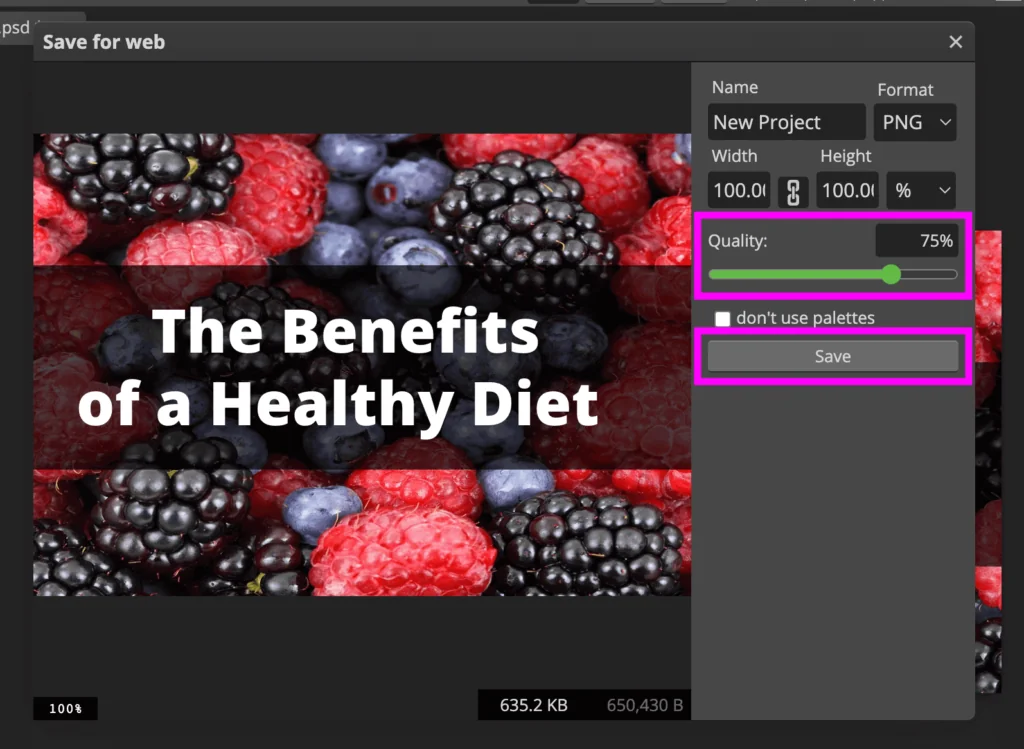The width and height of the screenshot is (1024, 749).
Task: Click the 635.2 KB file size text
Action: [x=534, y=705]
